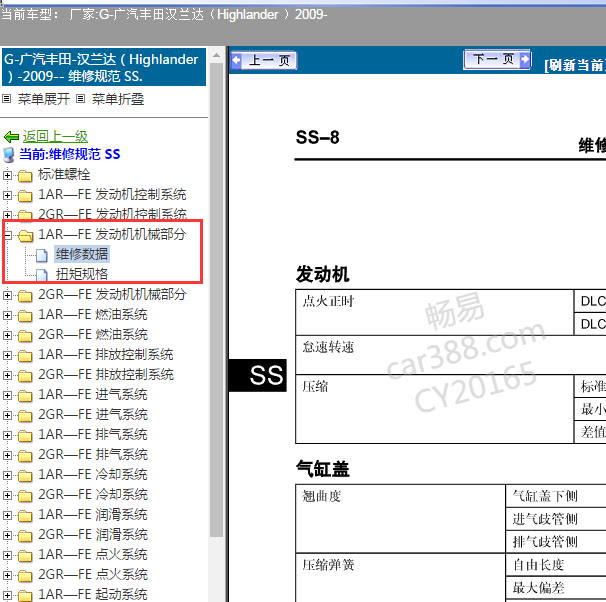Screen dimensions: 606x602
Task: Expand 2GR—FE 排放控制系统 node
Action: coord(7,375)
